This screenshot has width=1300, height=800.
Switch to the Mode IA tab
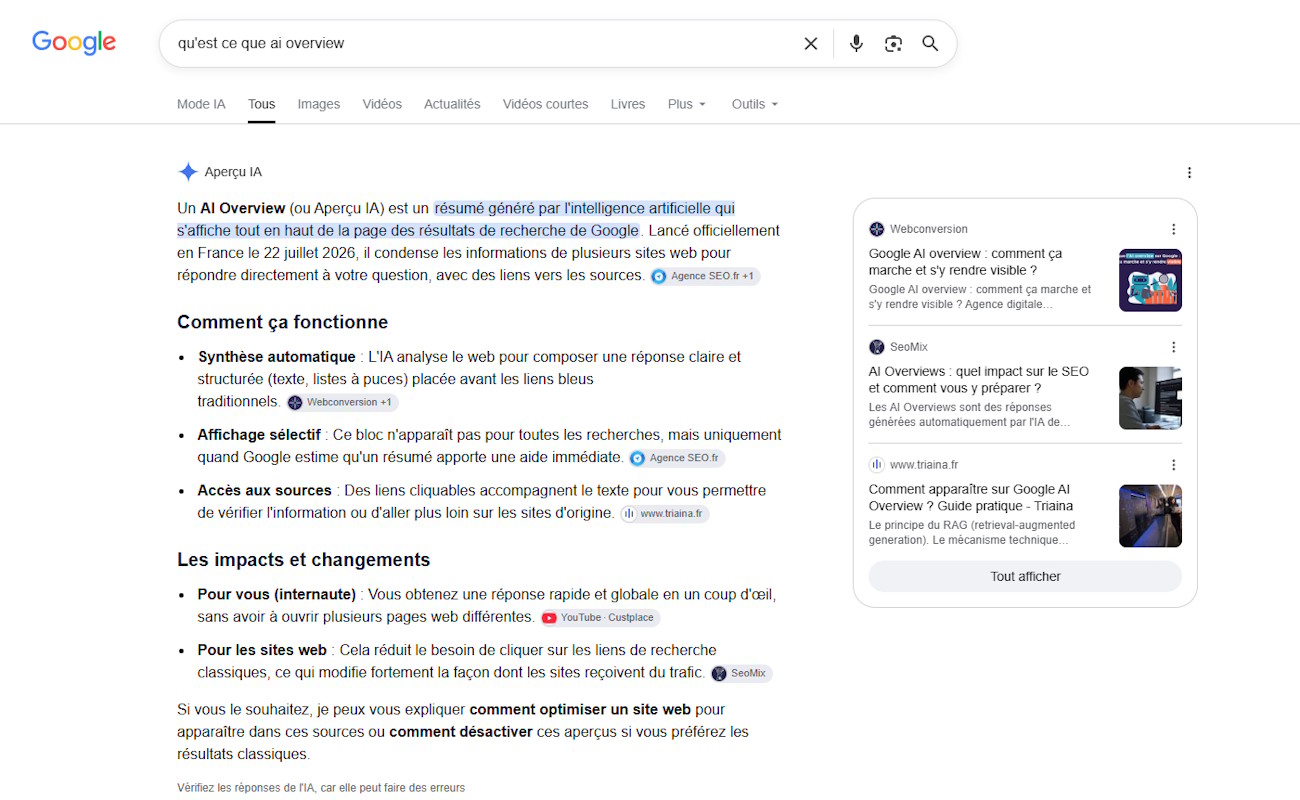[x=201, y=104]
